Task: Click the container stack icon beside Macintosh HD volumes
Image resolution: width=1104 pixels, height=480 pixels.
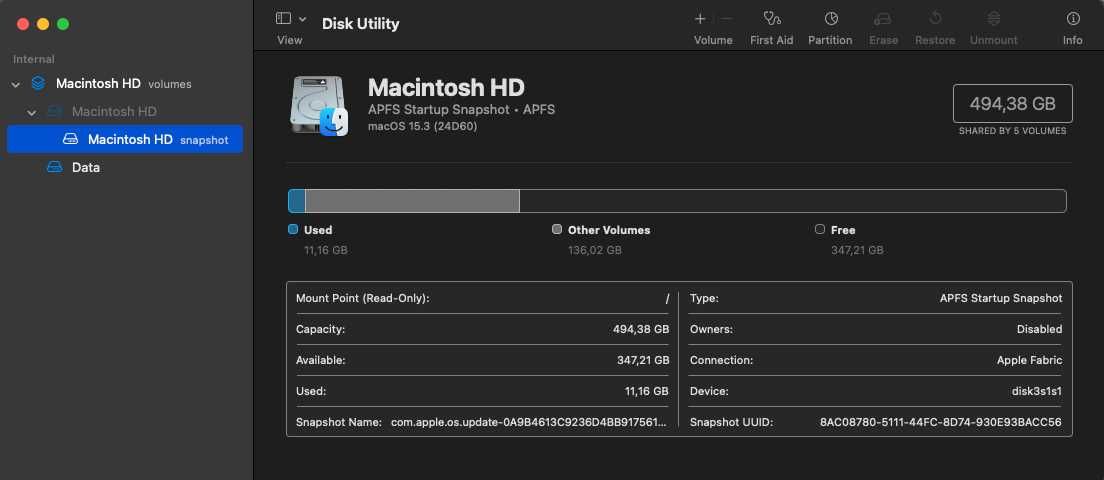Action: click(39, 84)
